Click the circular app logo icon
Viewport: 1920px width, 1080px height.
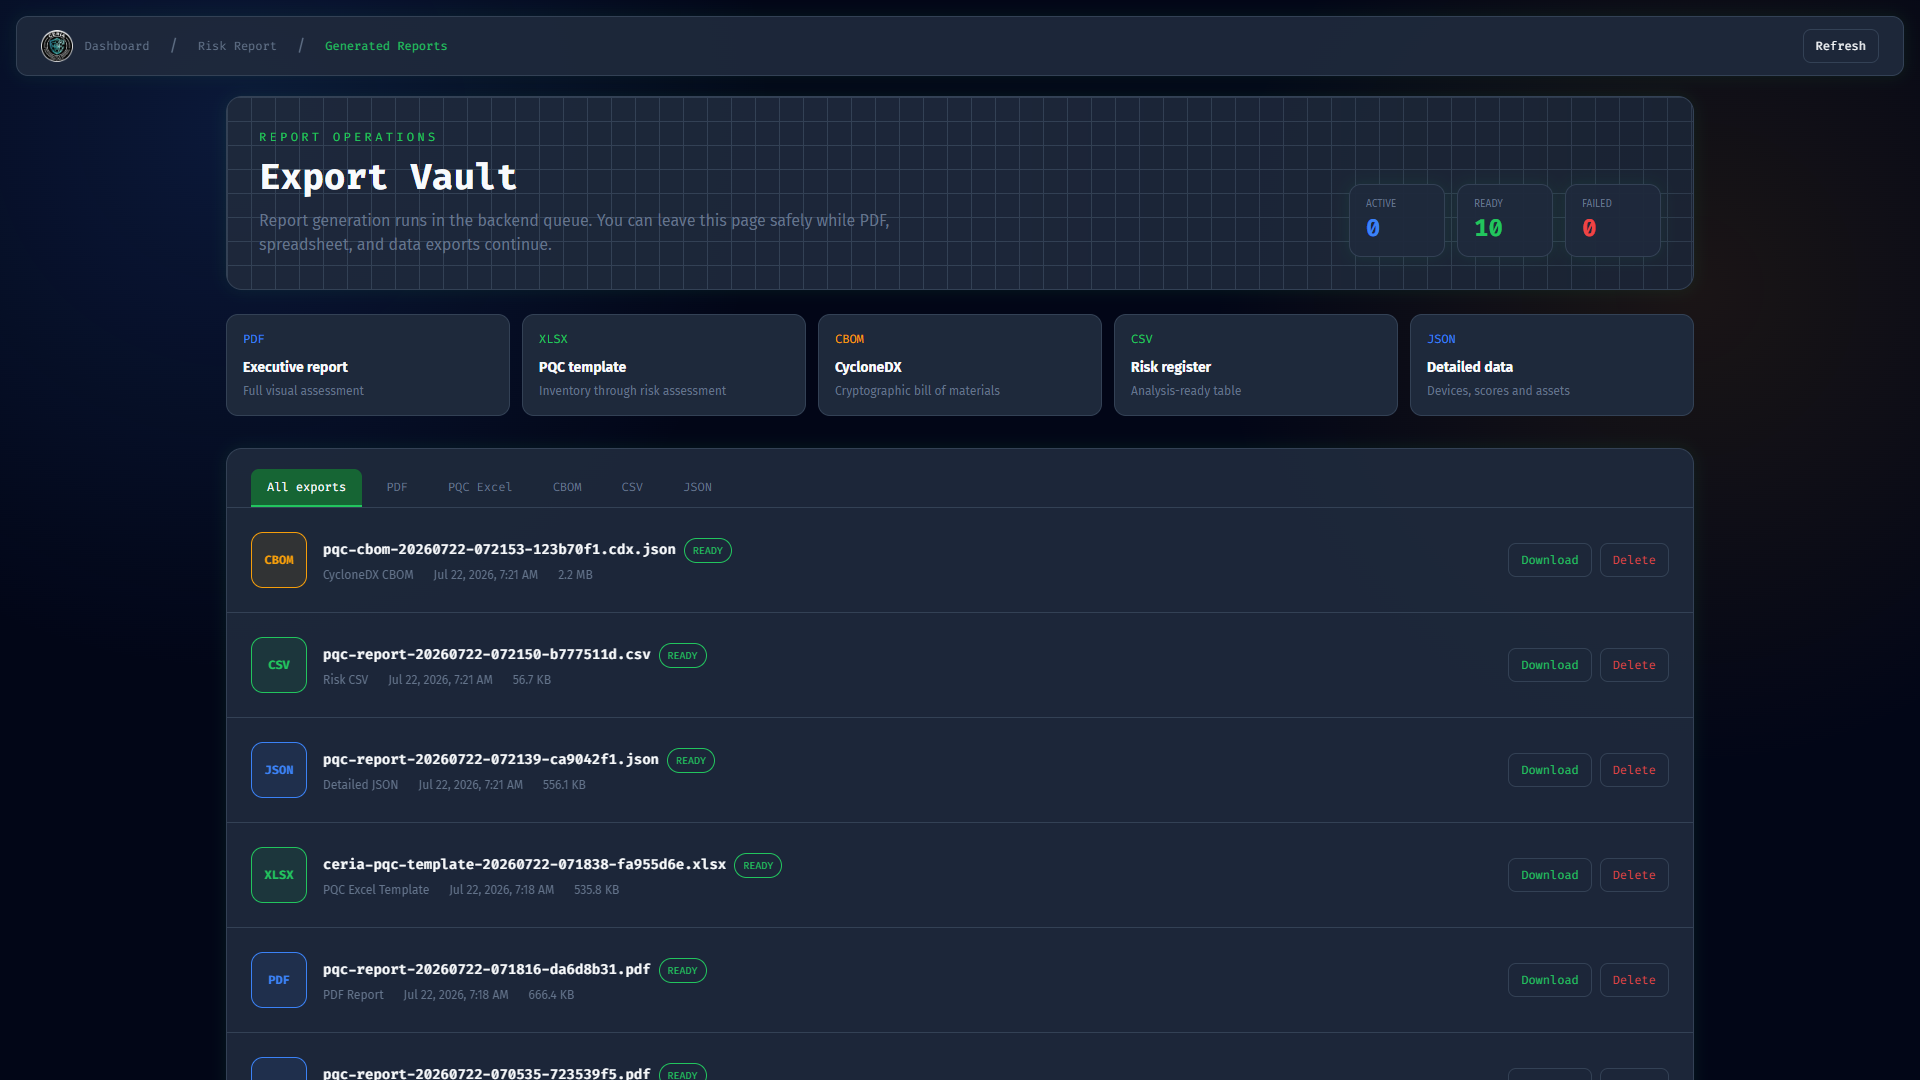(57, 46)
